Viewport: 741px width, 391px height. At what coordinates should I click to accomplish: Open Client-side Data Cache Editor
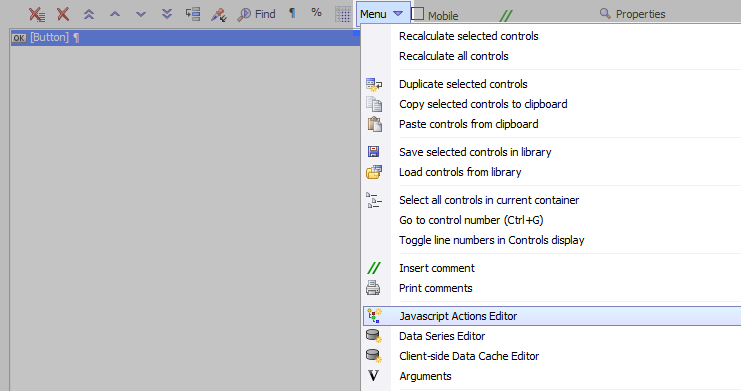tap(469, 356)
